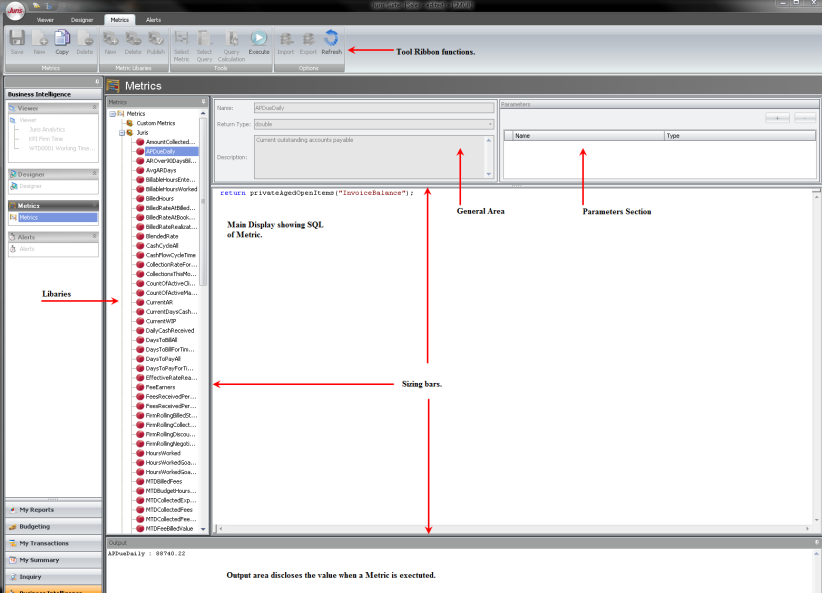
Task: Click the Query Calculation tool icon
Action: 232,40
